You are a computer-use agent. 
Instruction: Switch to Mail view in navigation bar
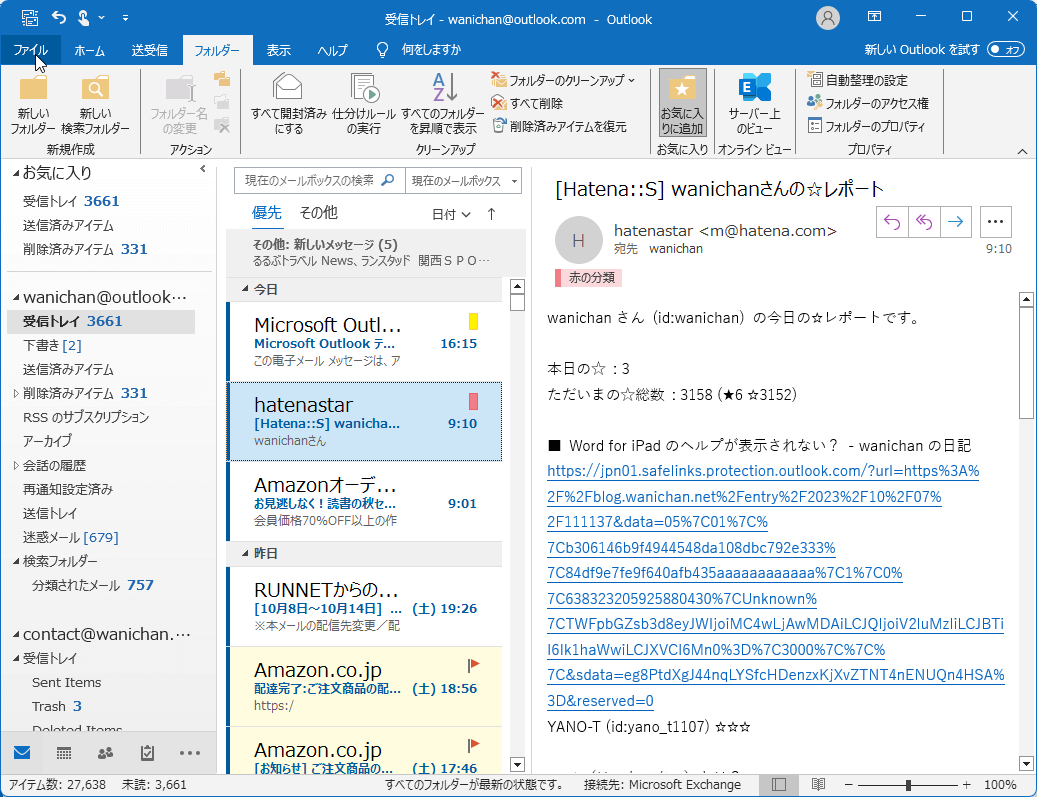point(22,753)
